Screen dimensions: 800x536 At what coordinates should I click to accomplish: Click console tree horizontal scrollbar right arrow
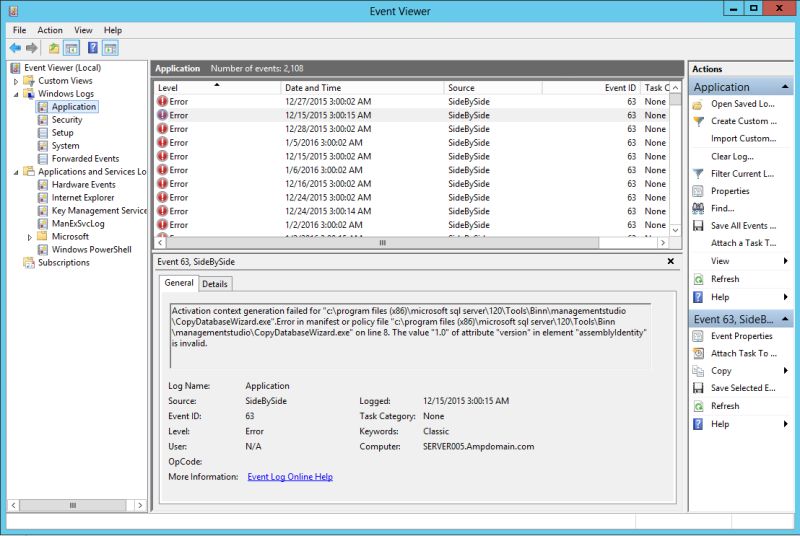140,505
